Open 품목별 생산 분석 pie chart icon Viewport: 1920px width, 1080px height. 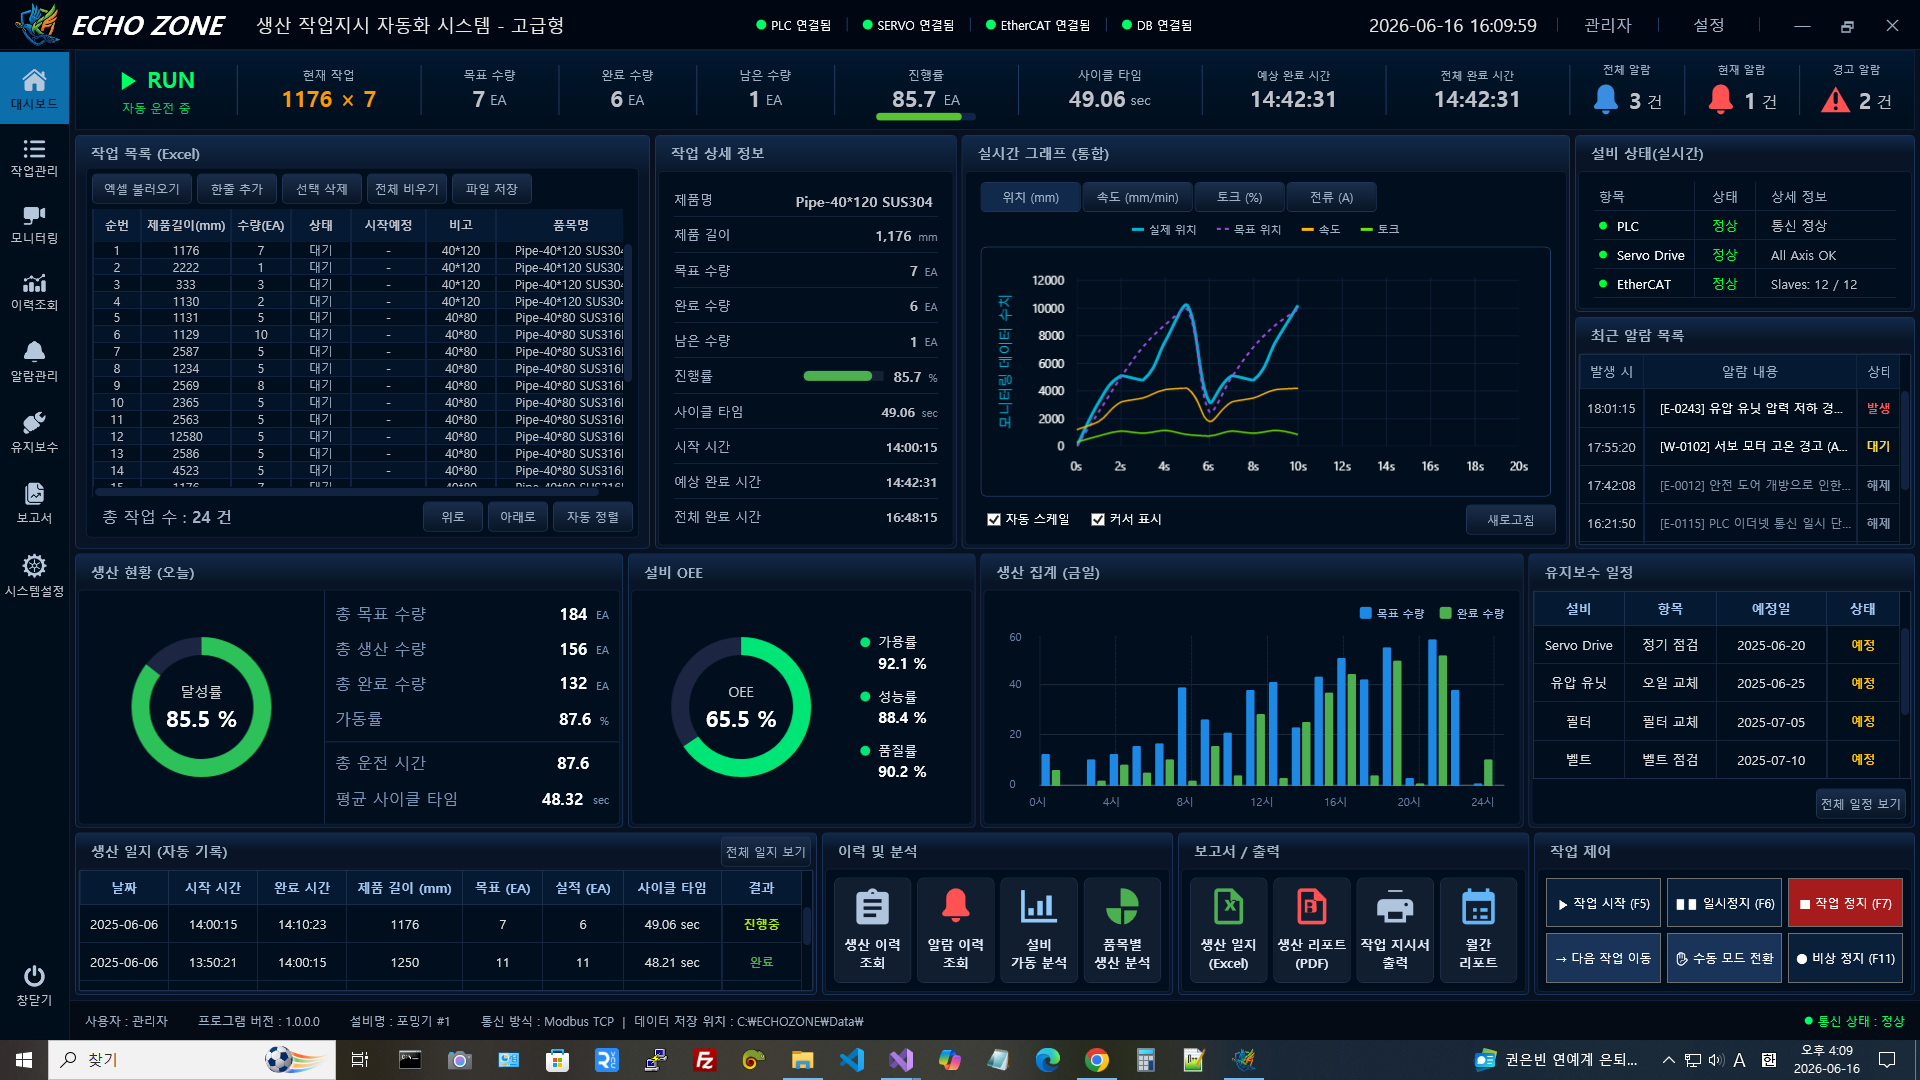click(1122, 907)
